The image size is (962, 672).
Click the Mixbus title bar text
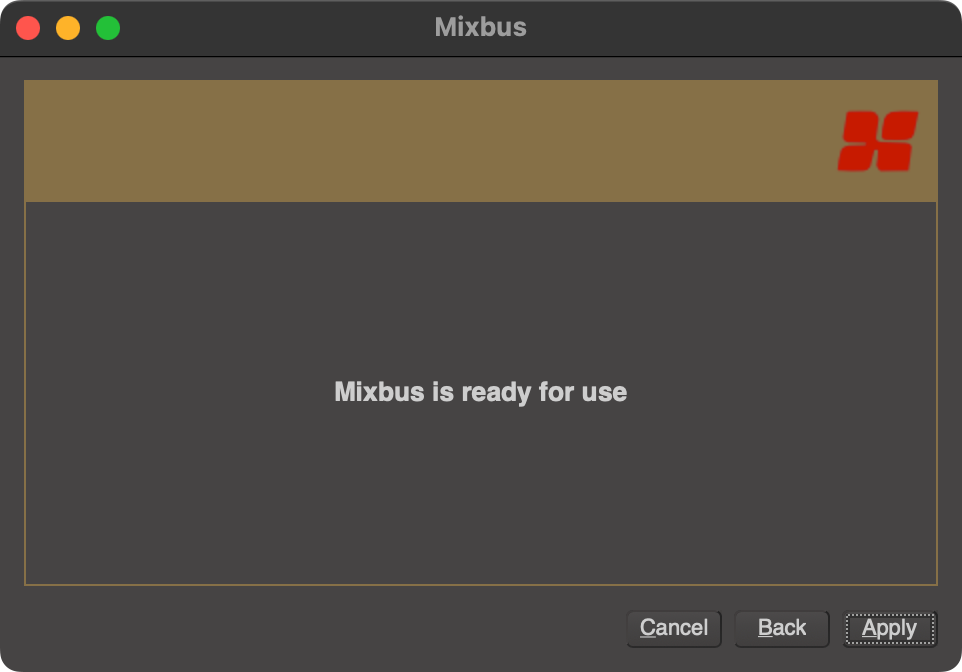(481, 27)
